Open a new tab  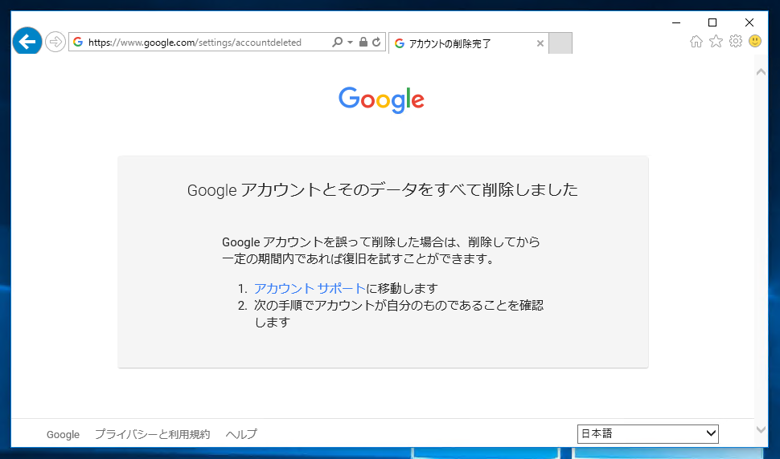[x=560, y=43]
